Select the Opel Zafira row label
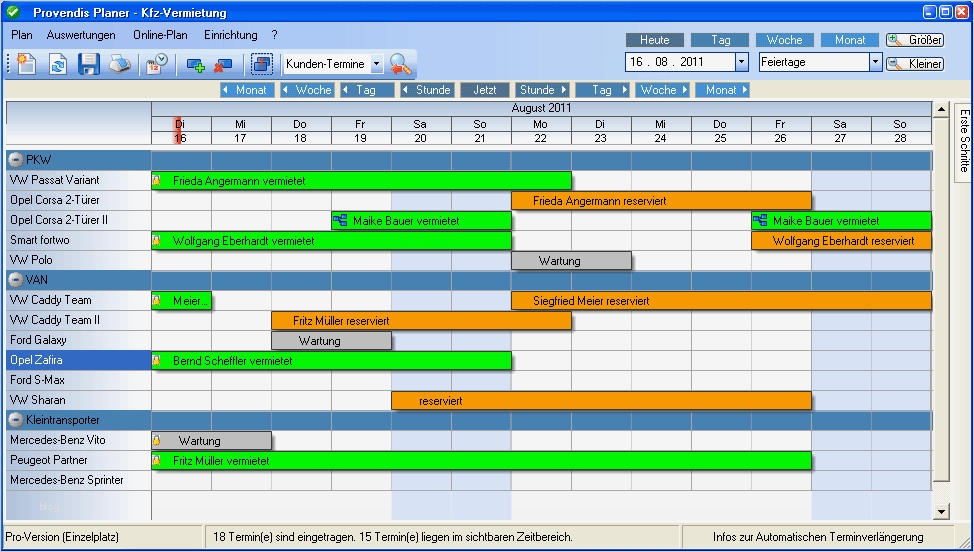This screenshot has height=552, width=974. [x=79, y=360]
